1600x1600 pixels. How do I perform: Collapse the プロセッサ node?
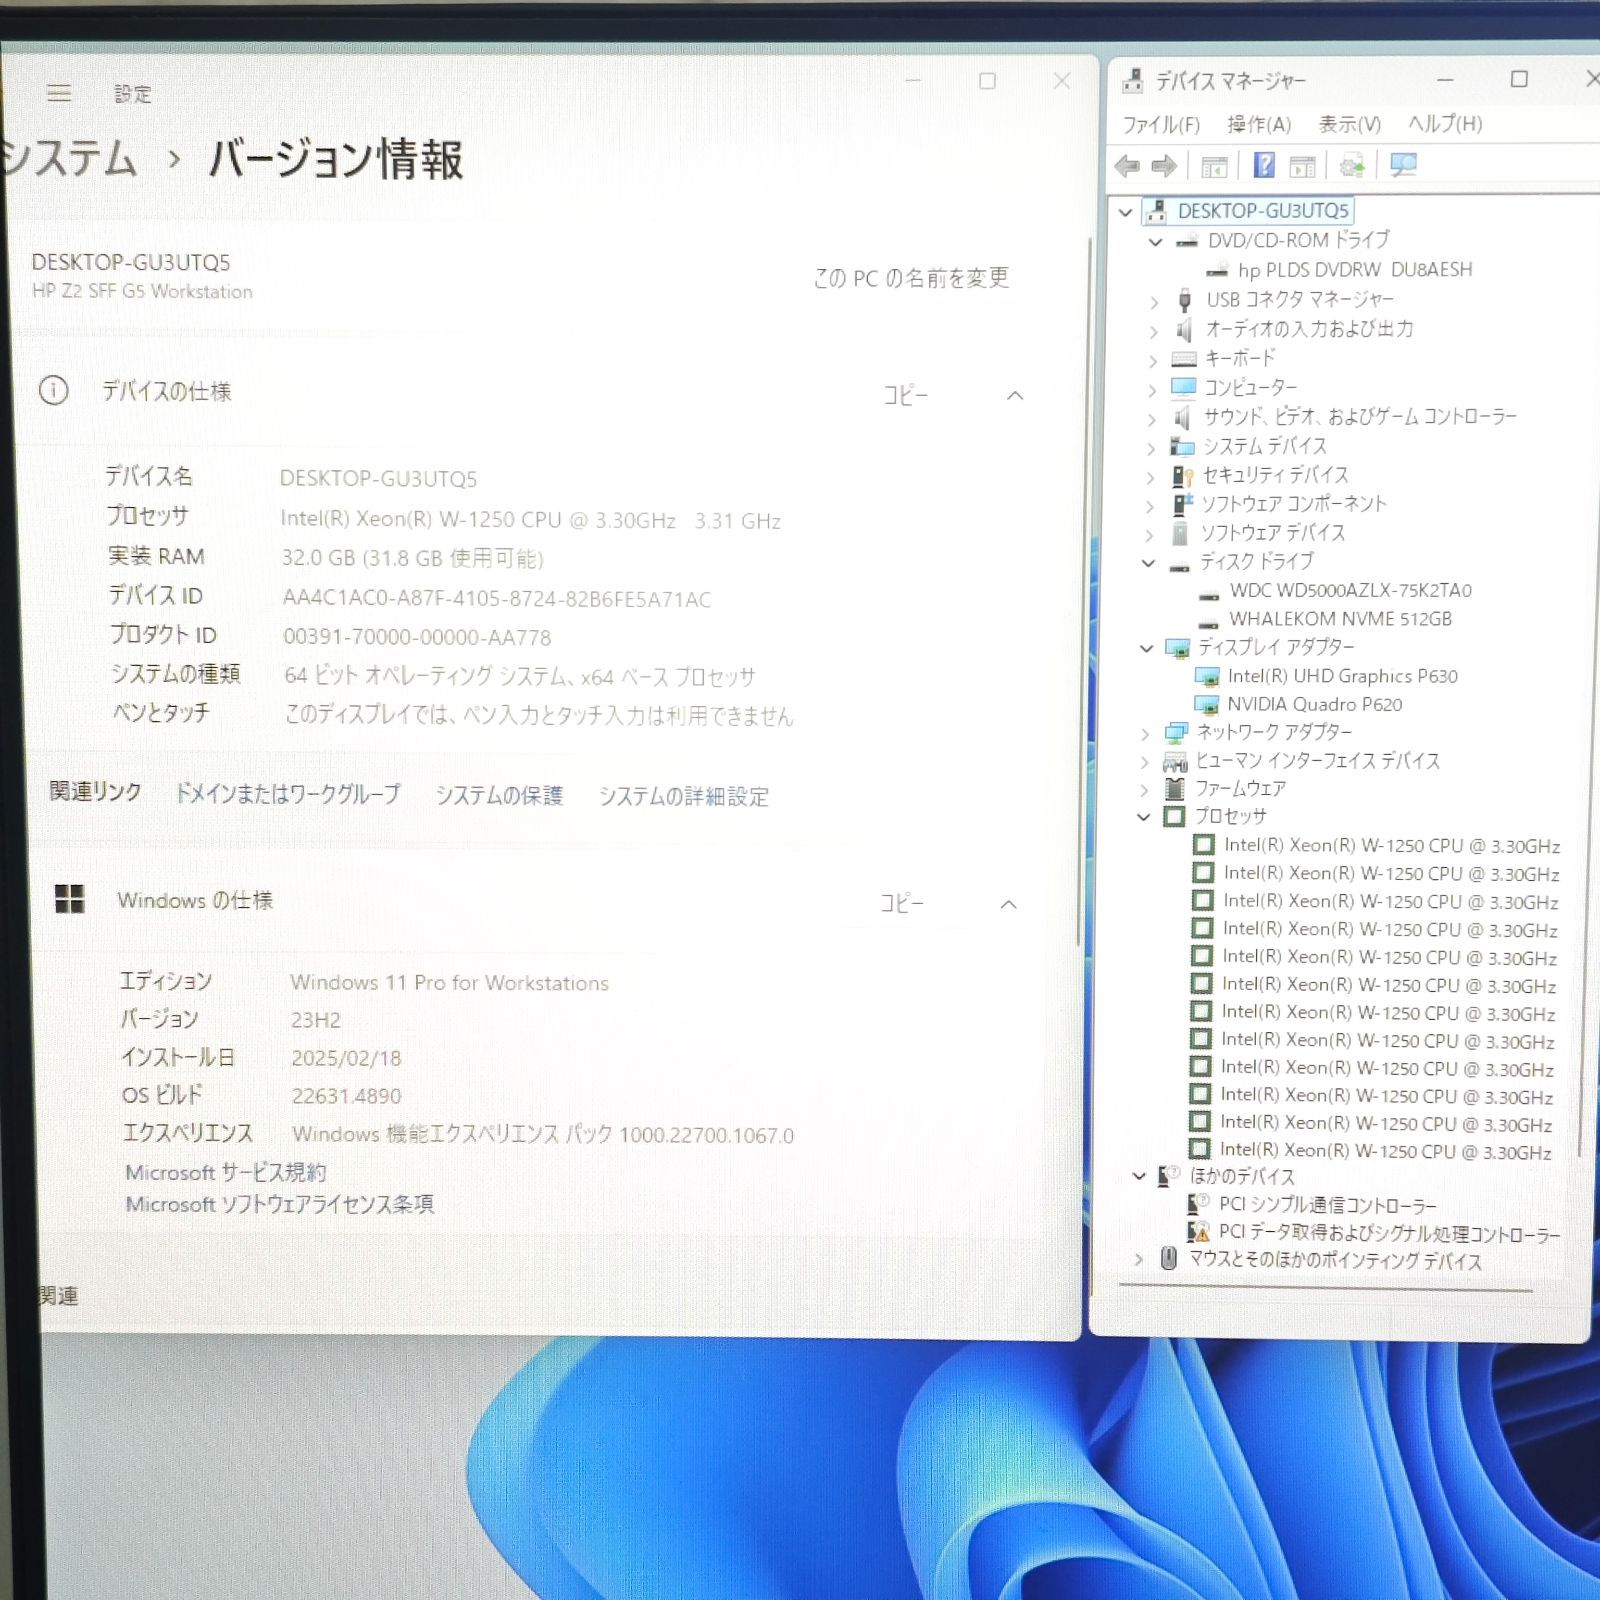[1144, 817]
